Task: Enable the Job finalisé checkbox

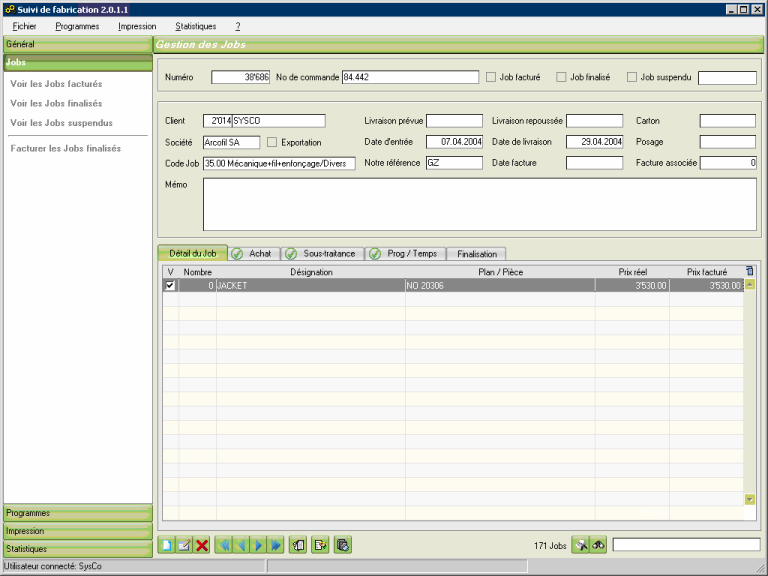Action: click(561, 77)
